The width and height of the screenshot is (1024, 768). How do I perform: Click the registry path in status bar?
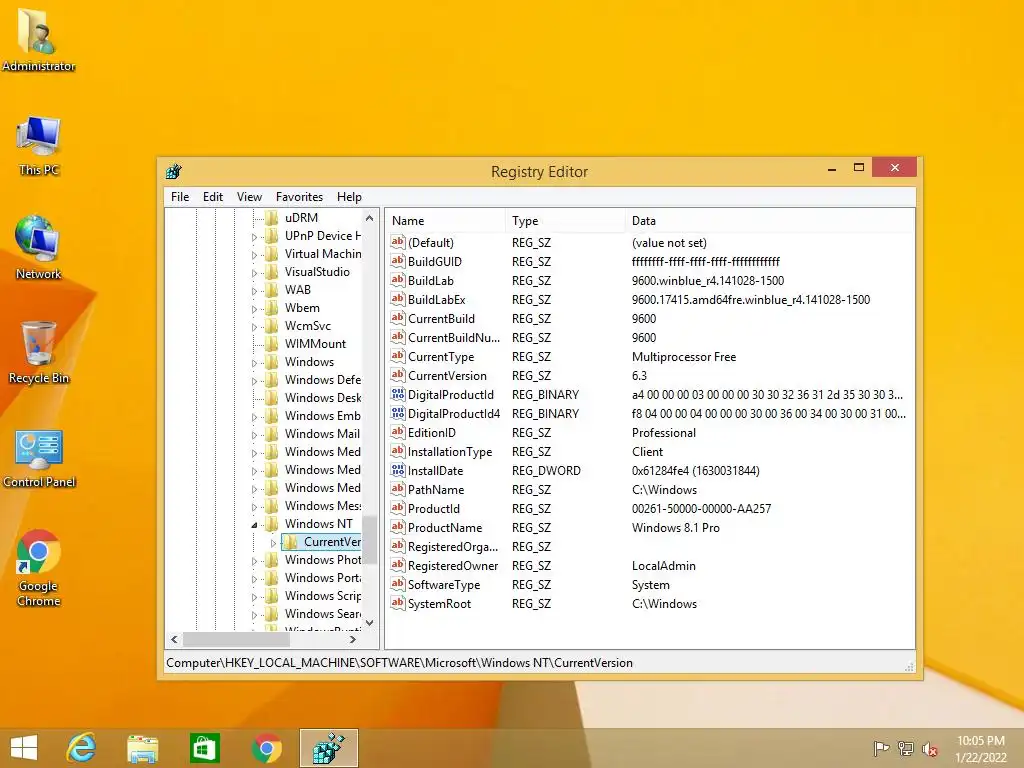(x=399, y=662)
